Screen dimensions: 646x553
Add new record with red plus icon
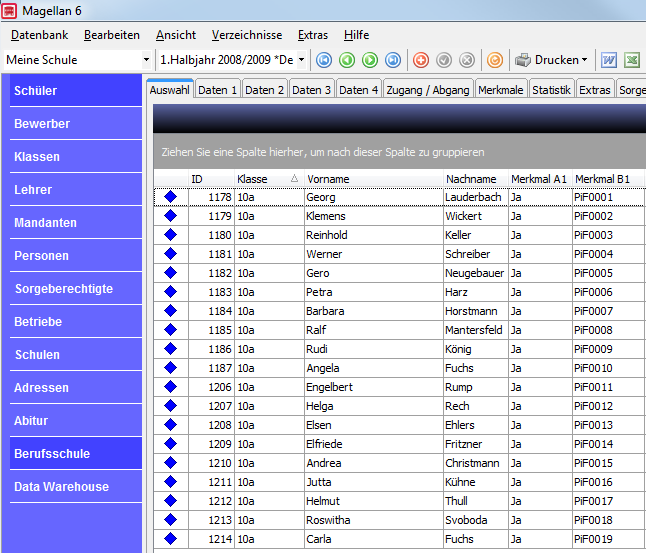coord(421,60)
